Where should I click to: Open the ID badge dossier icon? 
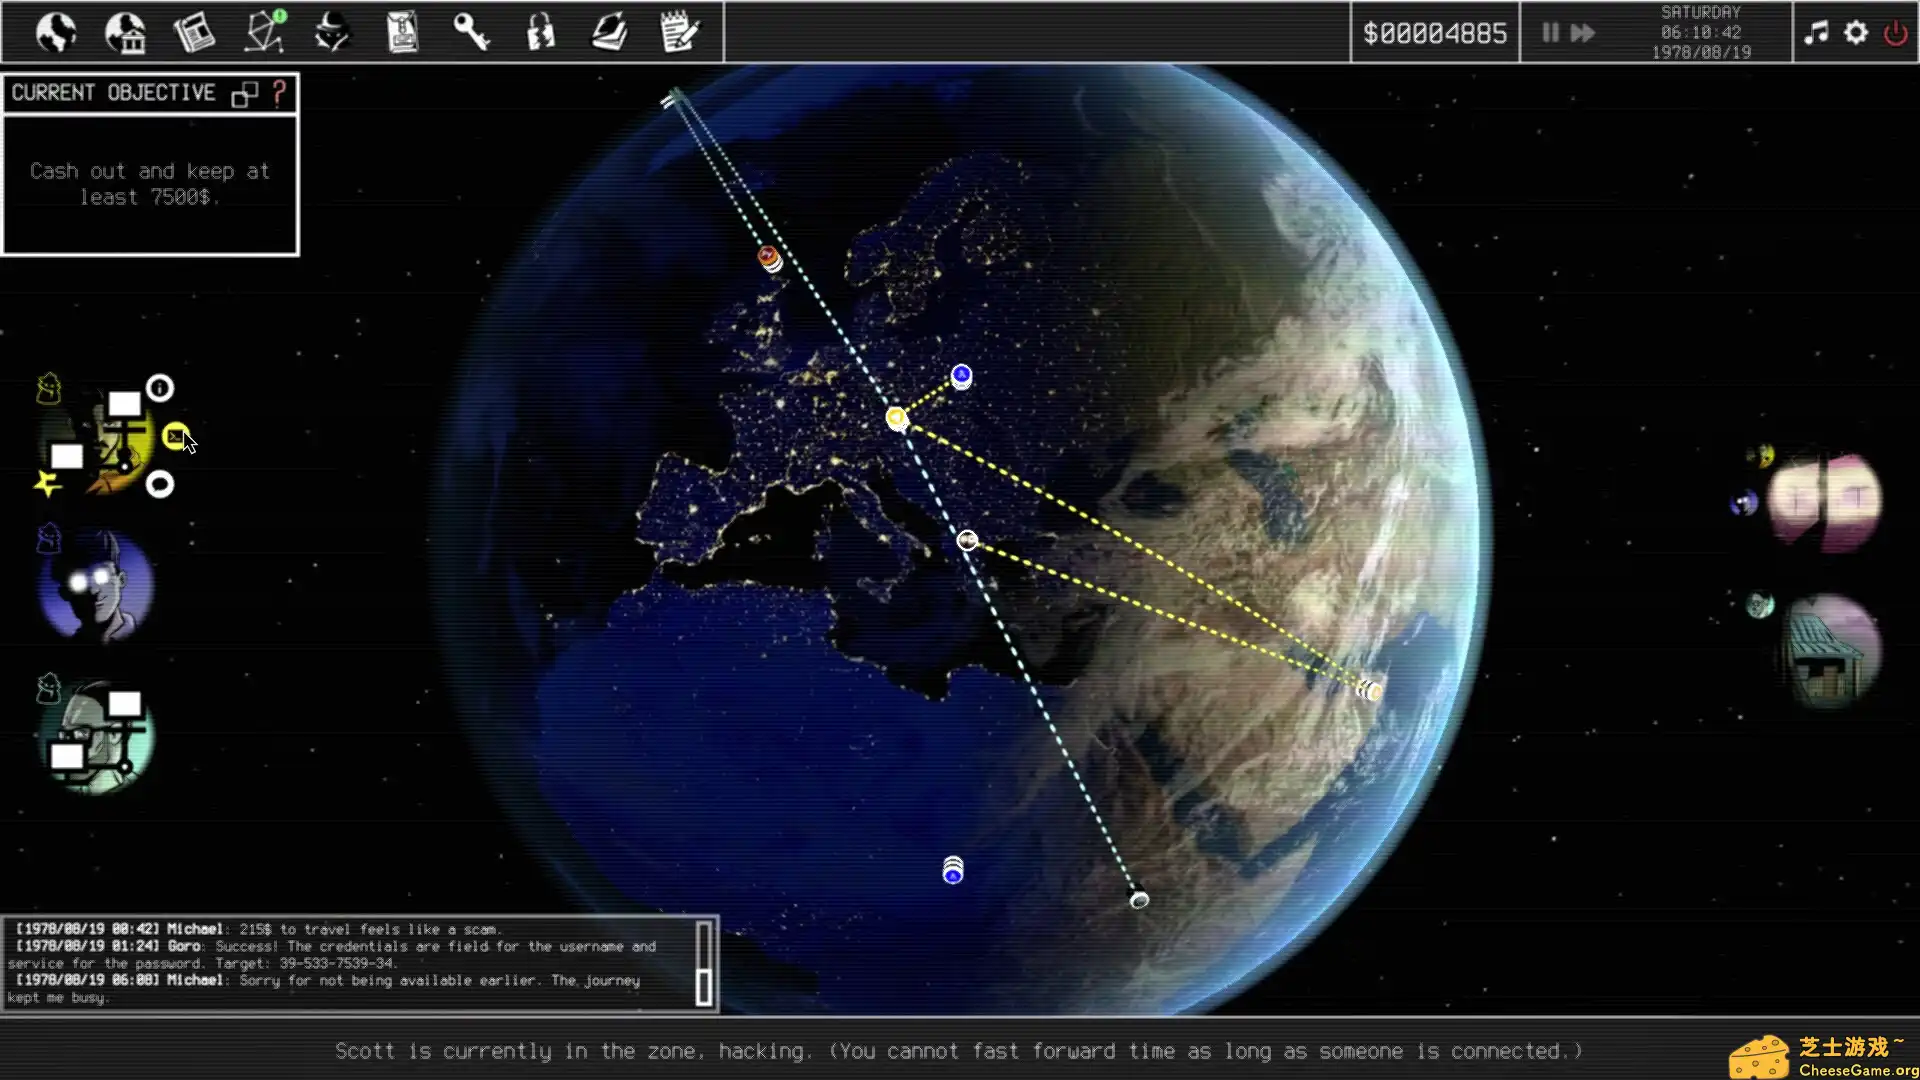402,32
